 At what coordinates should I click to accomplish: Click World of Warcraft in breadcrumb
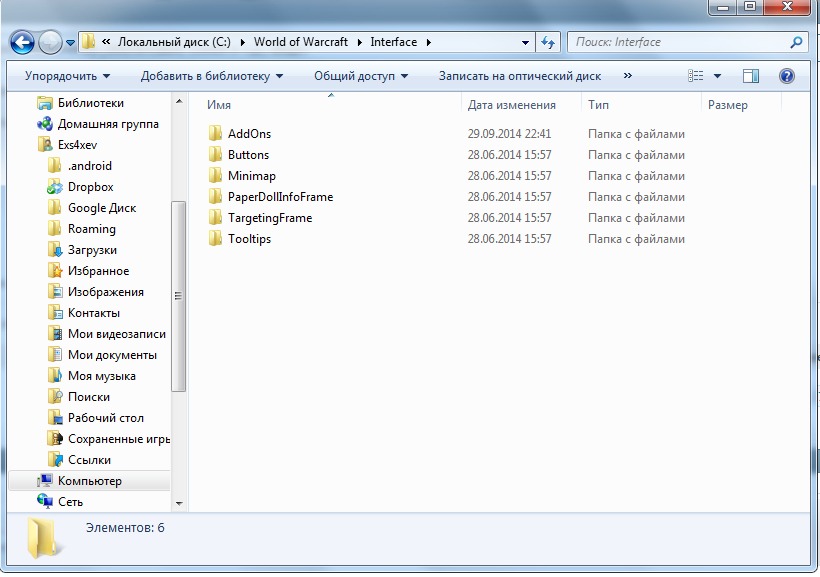(301, 42)
